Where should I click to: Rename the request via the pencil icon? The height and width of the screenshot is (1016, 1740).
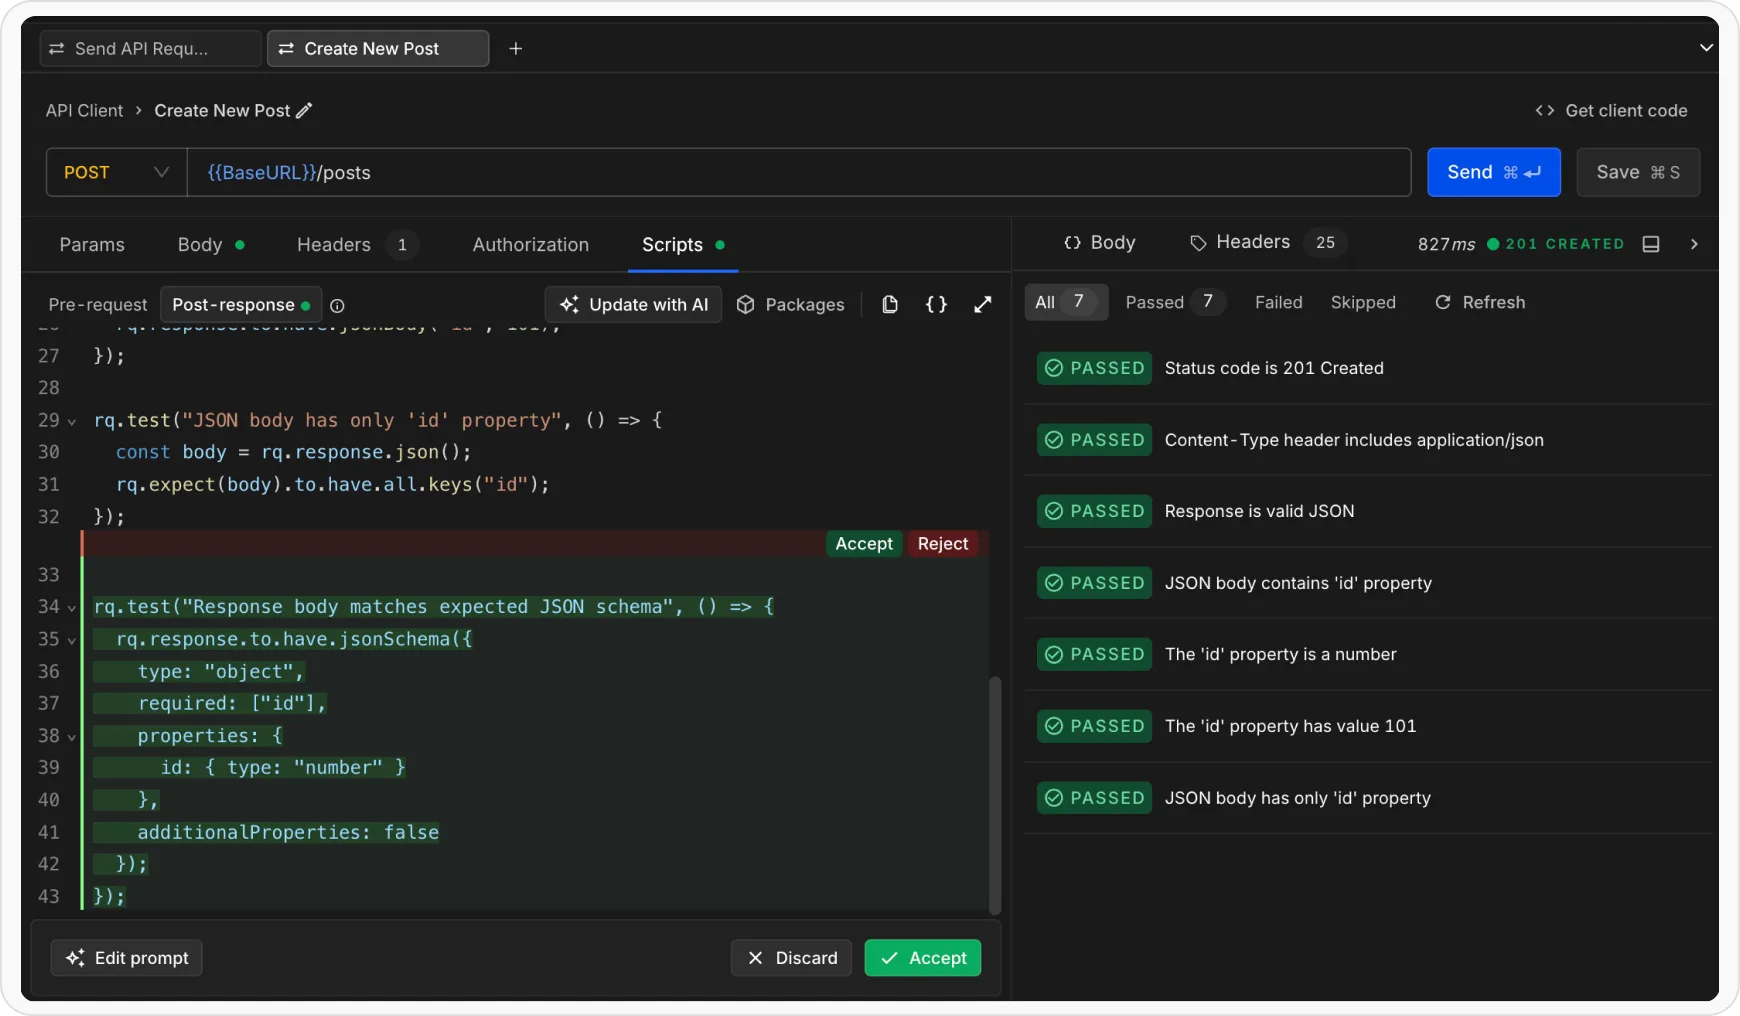click(x=306, y=110)
